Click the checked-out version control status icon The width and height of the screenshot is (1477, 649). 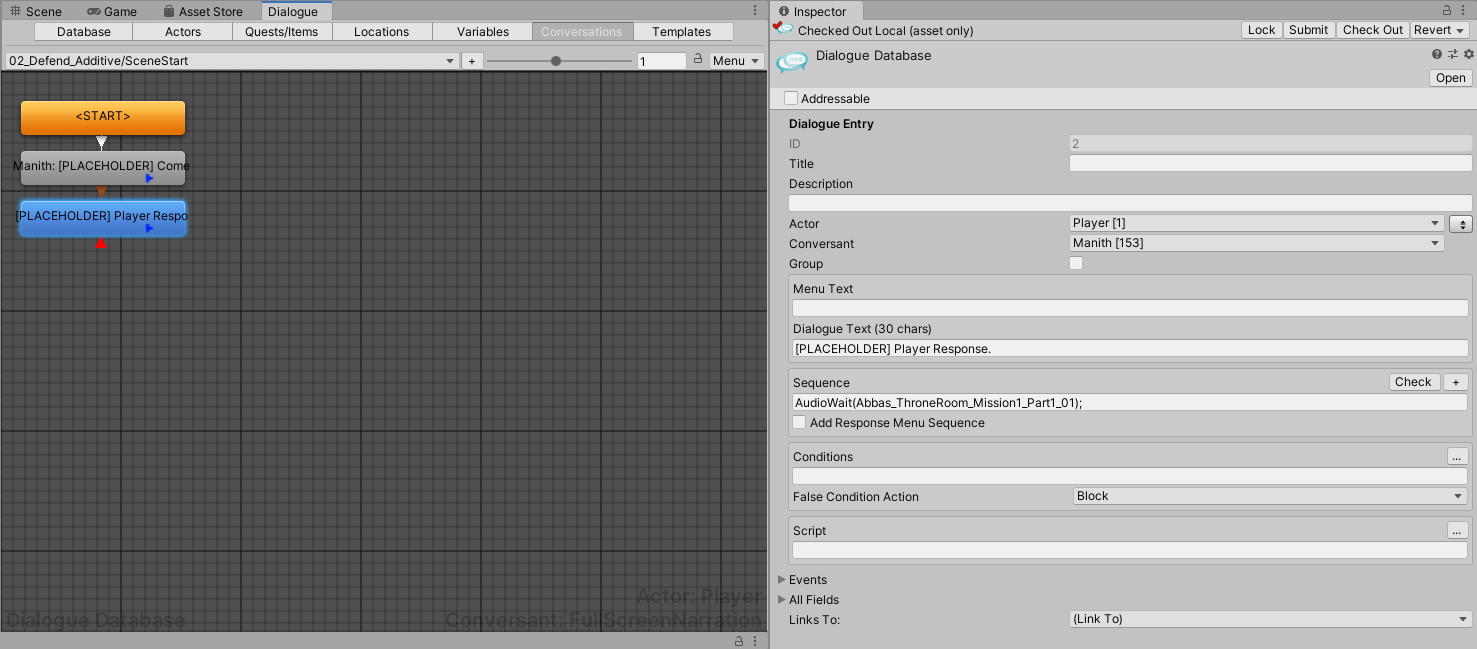click(x=783, y=30)
